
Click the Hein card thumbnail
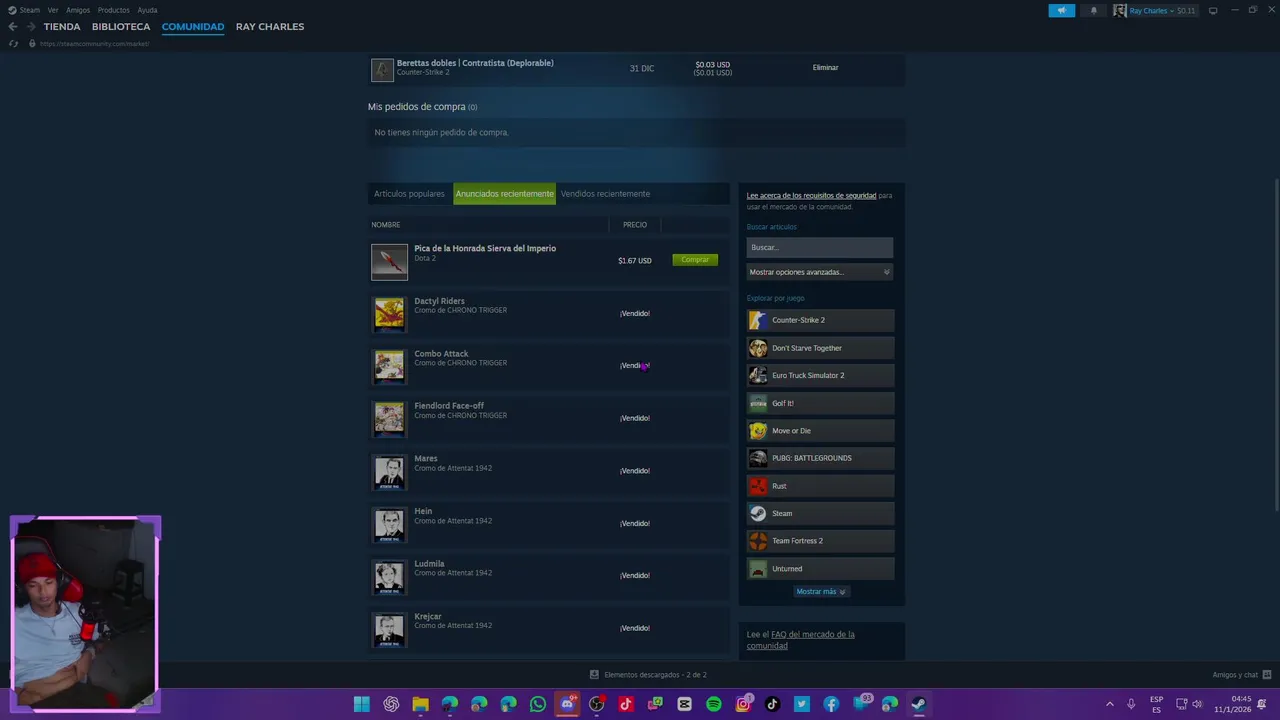[389, 524]
